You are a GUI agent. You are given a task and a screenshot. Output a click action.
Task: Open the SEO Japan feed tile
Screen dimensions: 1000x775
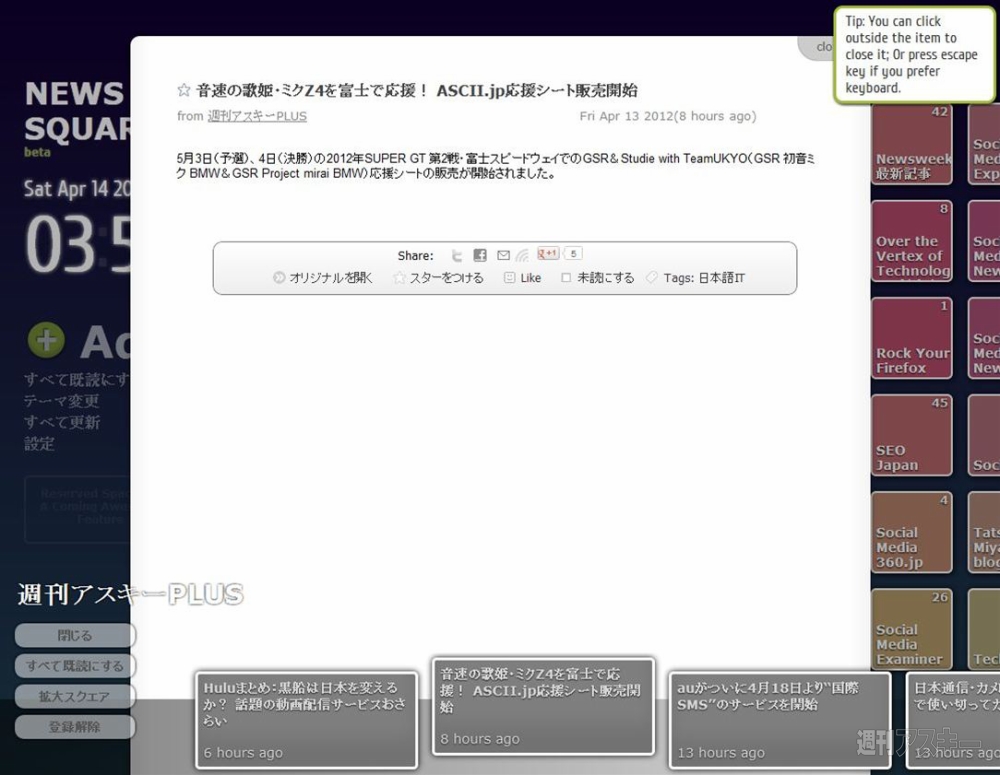912,435
